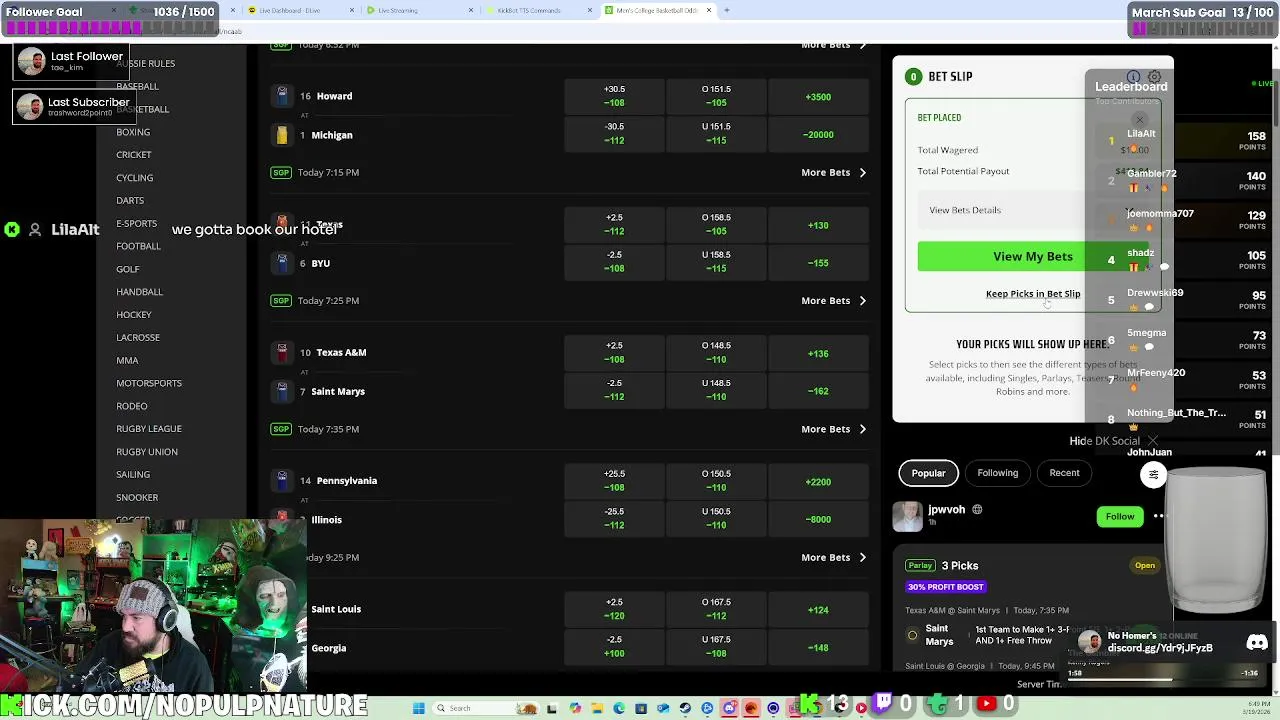The image size is (1280, 720).
Task: Click the globe icon beside jpwvoh
Action: 977,510
